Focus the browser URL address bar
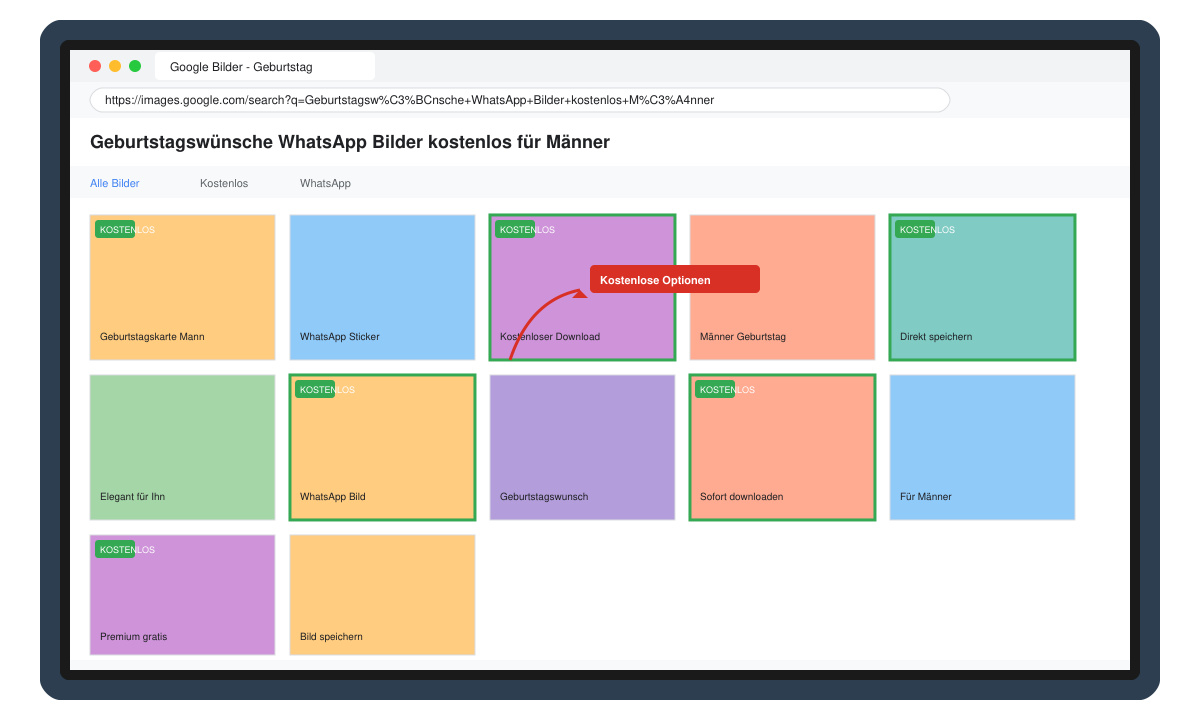This screenshot has width=1200, height=720. tap(520, 100)
